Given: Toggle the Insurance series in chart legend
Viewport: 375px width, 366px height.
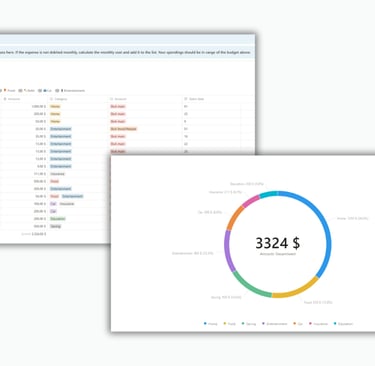Looking at the screenshot, I should point(319,324).
